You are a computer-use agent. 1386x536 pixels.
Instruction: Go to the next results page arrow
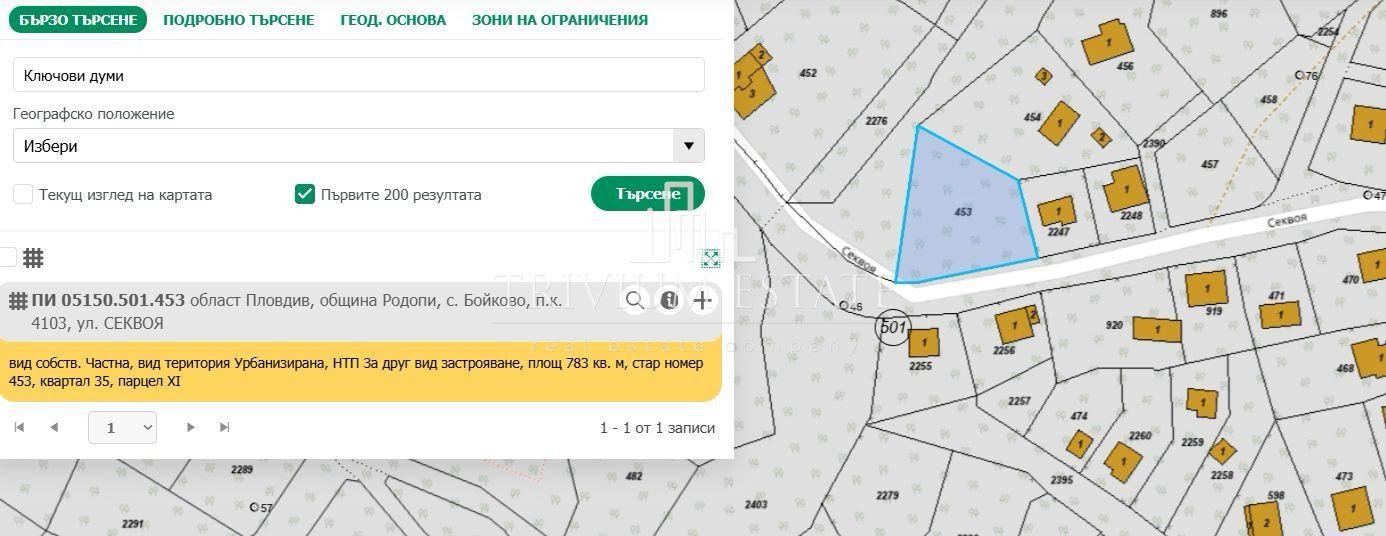pyautogui.click(x=191, y=427)
